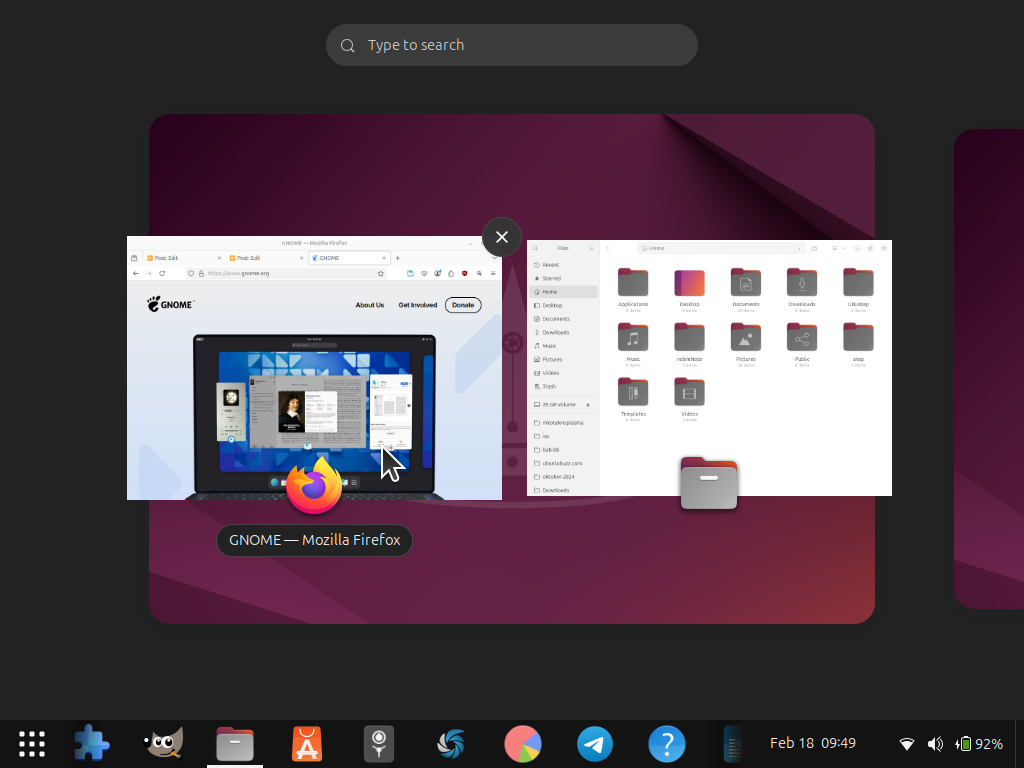The image size is (1024, 768).
Task: Select Trash in Files sidebar
Action: coord(563,387)
